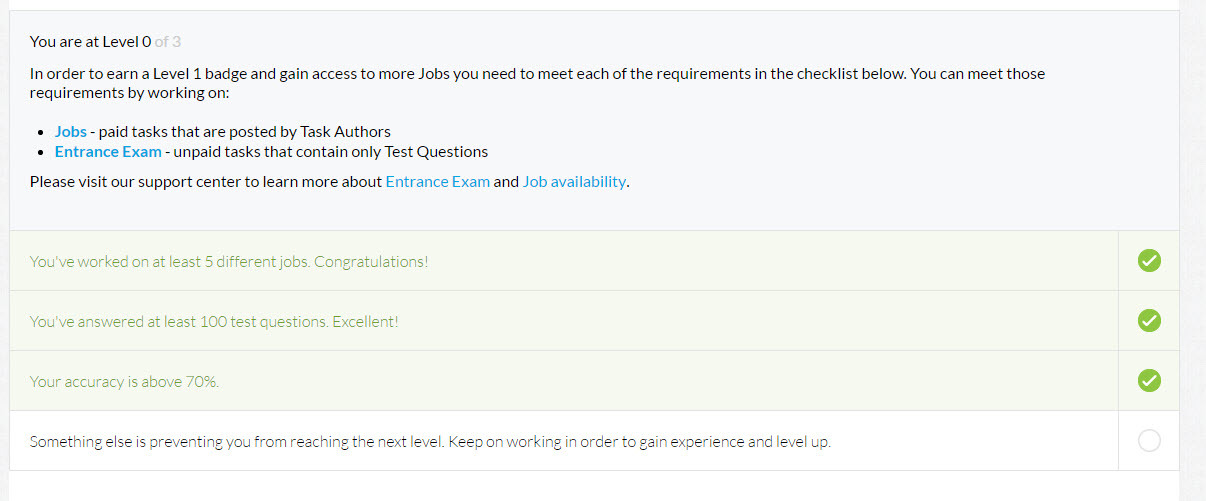Viewport: 1206px width, 501px height.
Task: Click the bullet point beside Jobs
Action: [x=41, y=133]
